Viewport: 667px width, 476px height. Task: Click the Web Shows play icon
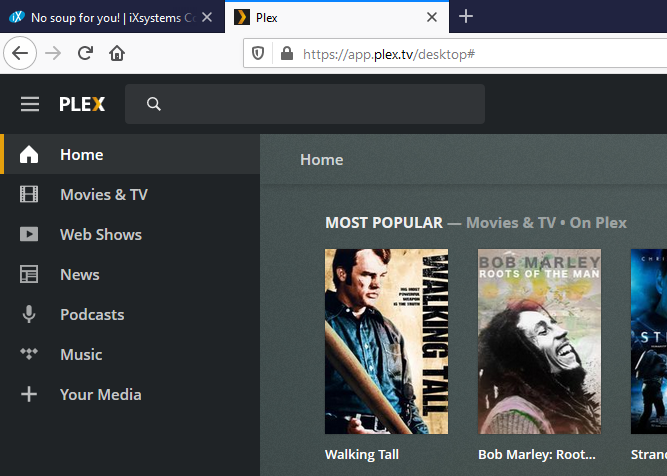(x=29, y=234)
